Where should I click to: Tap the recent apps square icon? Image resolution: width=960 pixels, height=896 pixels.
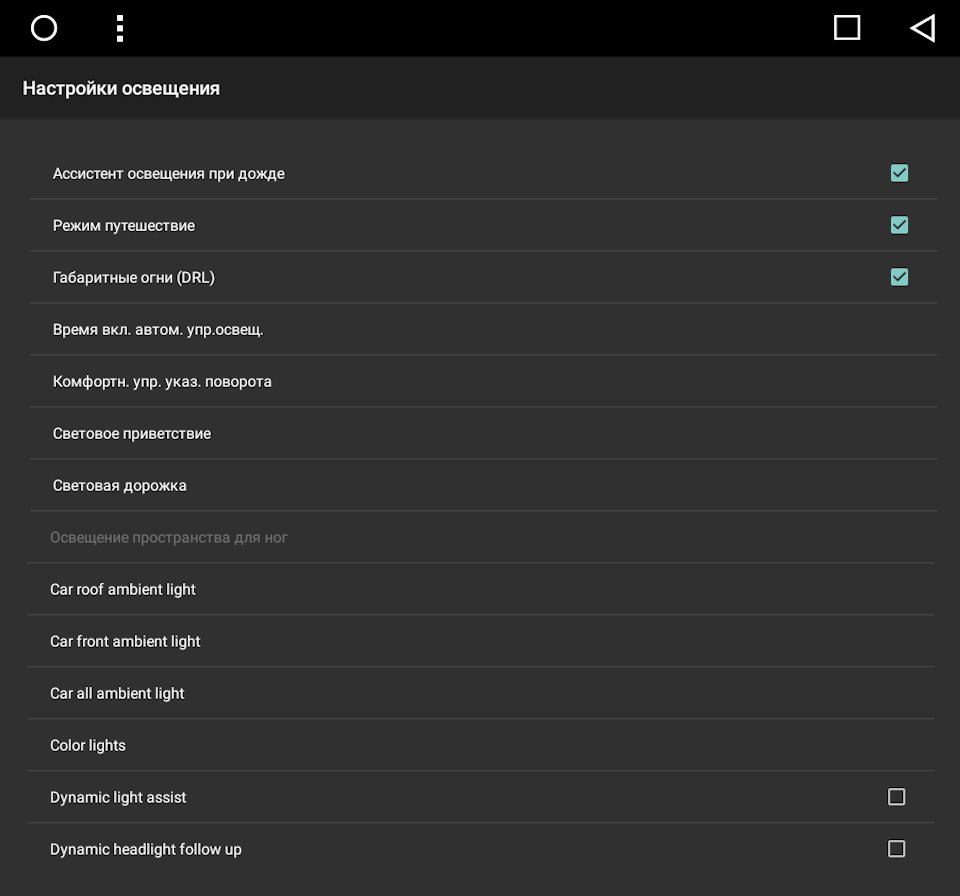847,28
